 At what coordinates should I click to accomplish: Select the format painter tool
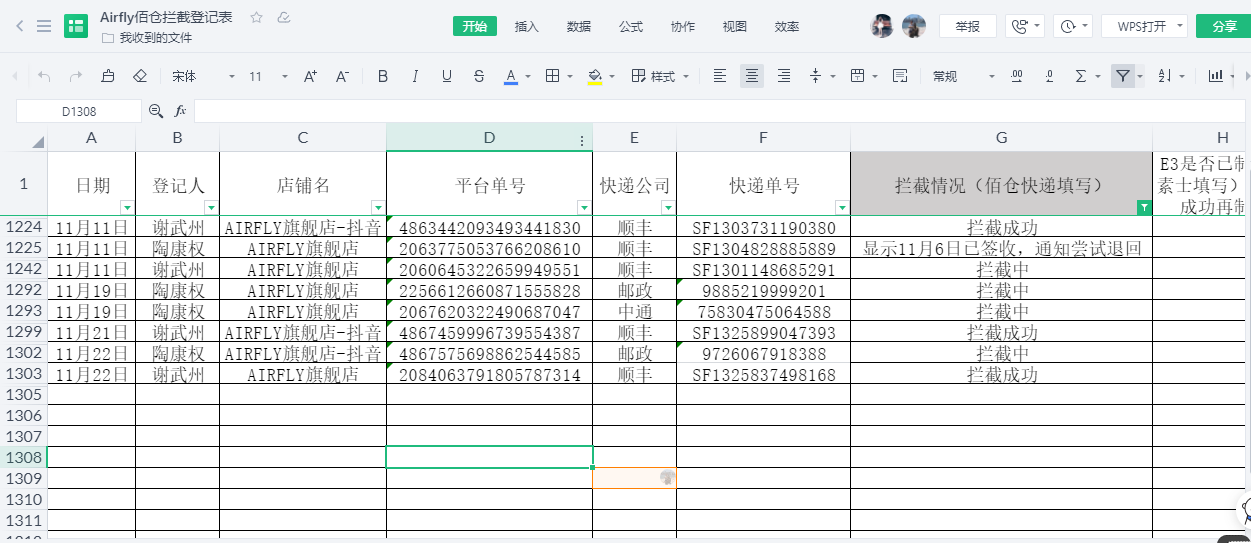(108, 76)
